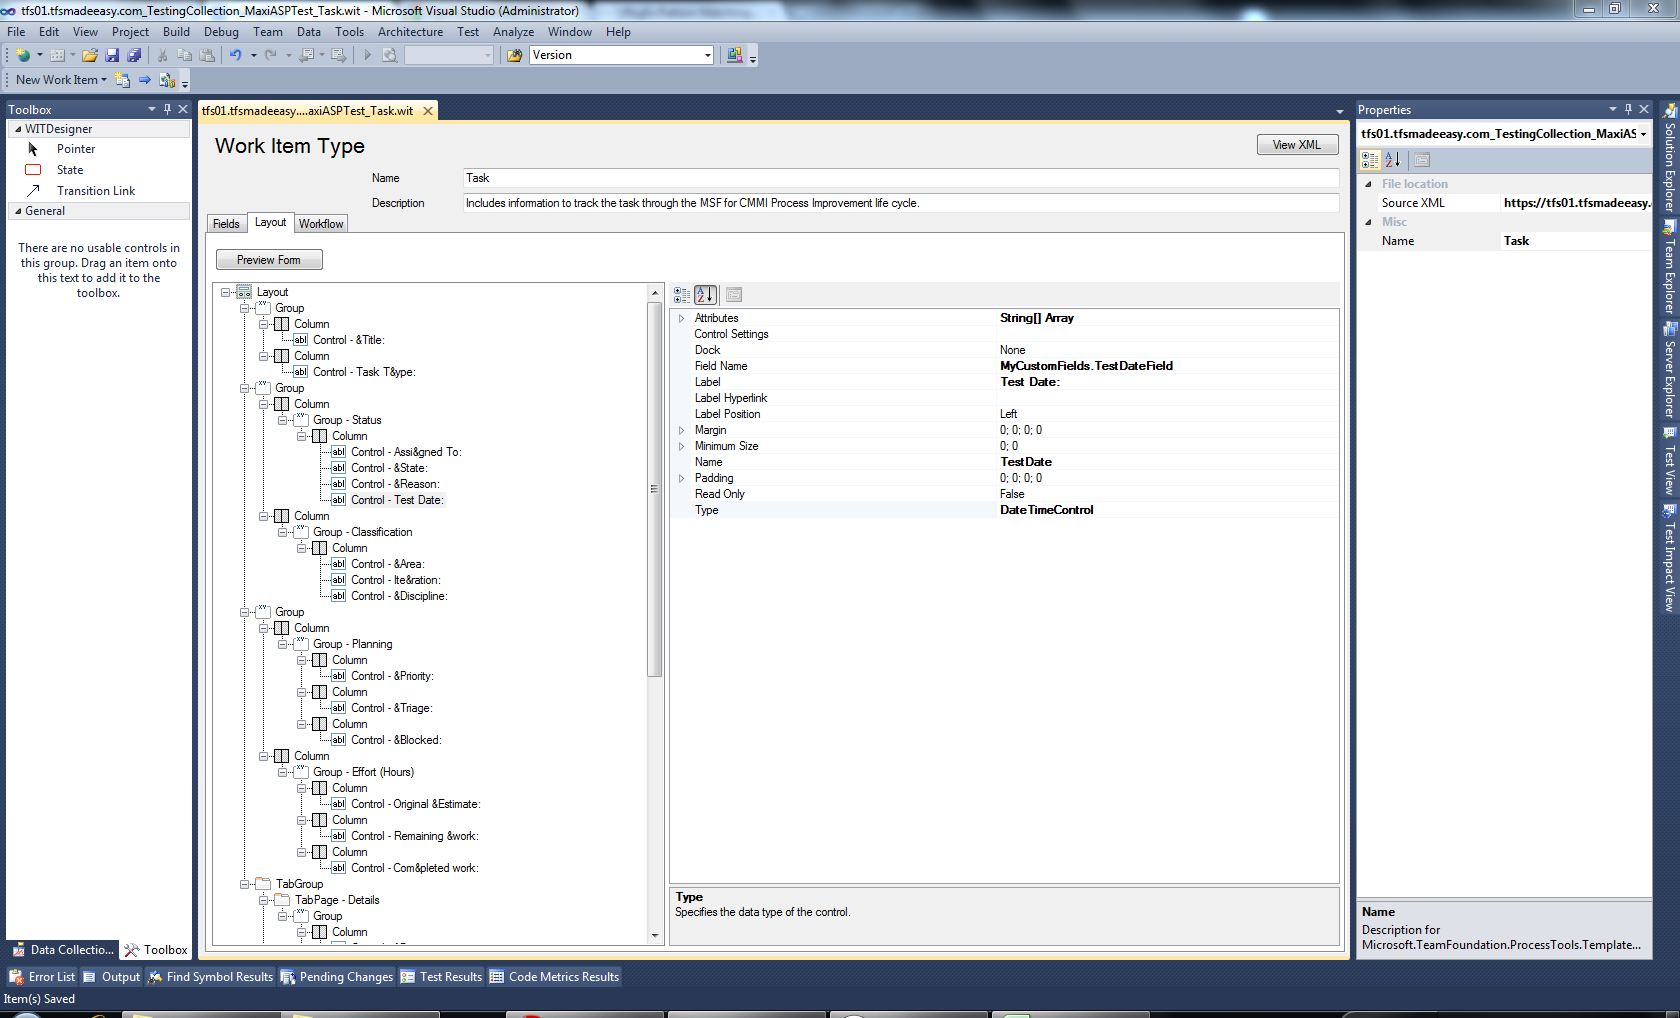Click the View XML button
This screenshot has height=1018, width=1680.
[1297, 145]
